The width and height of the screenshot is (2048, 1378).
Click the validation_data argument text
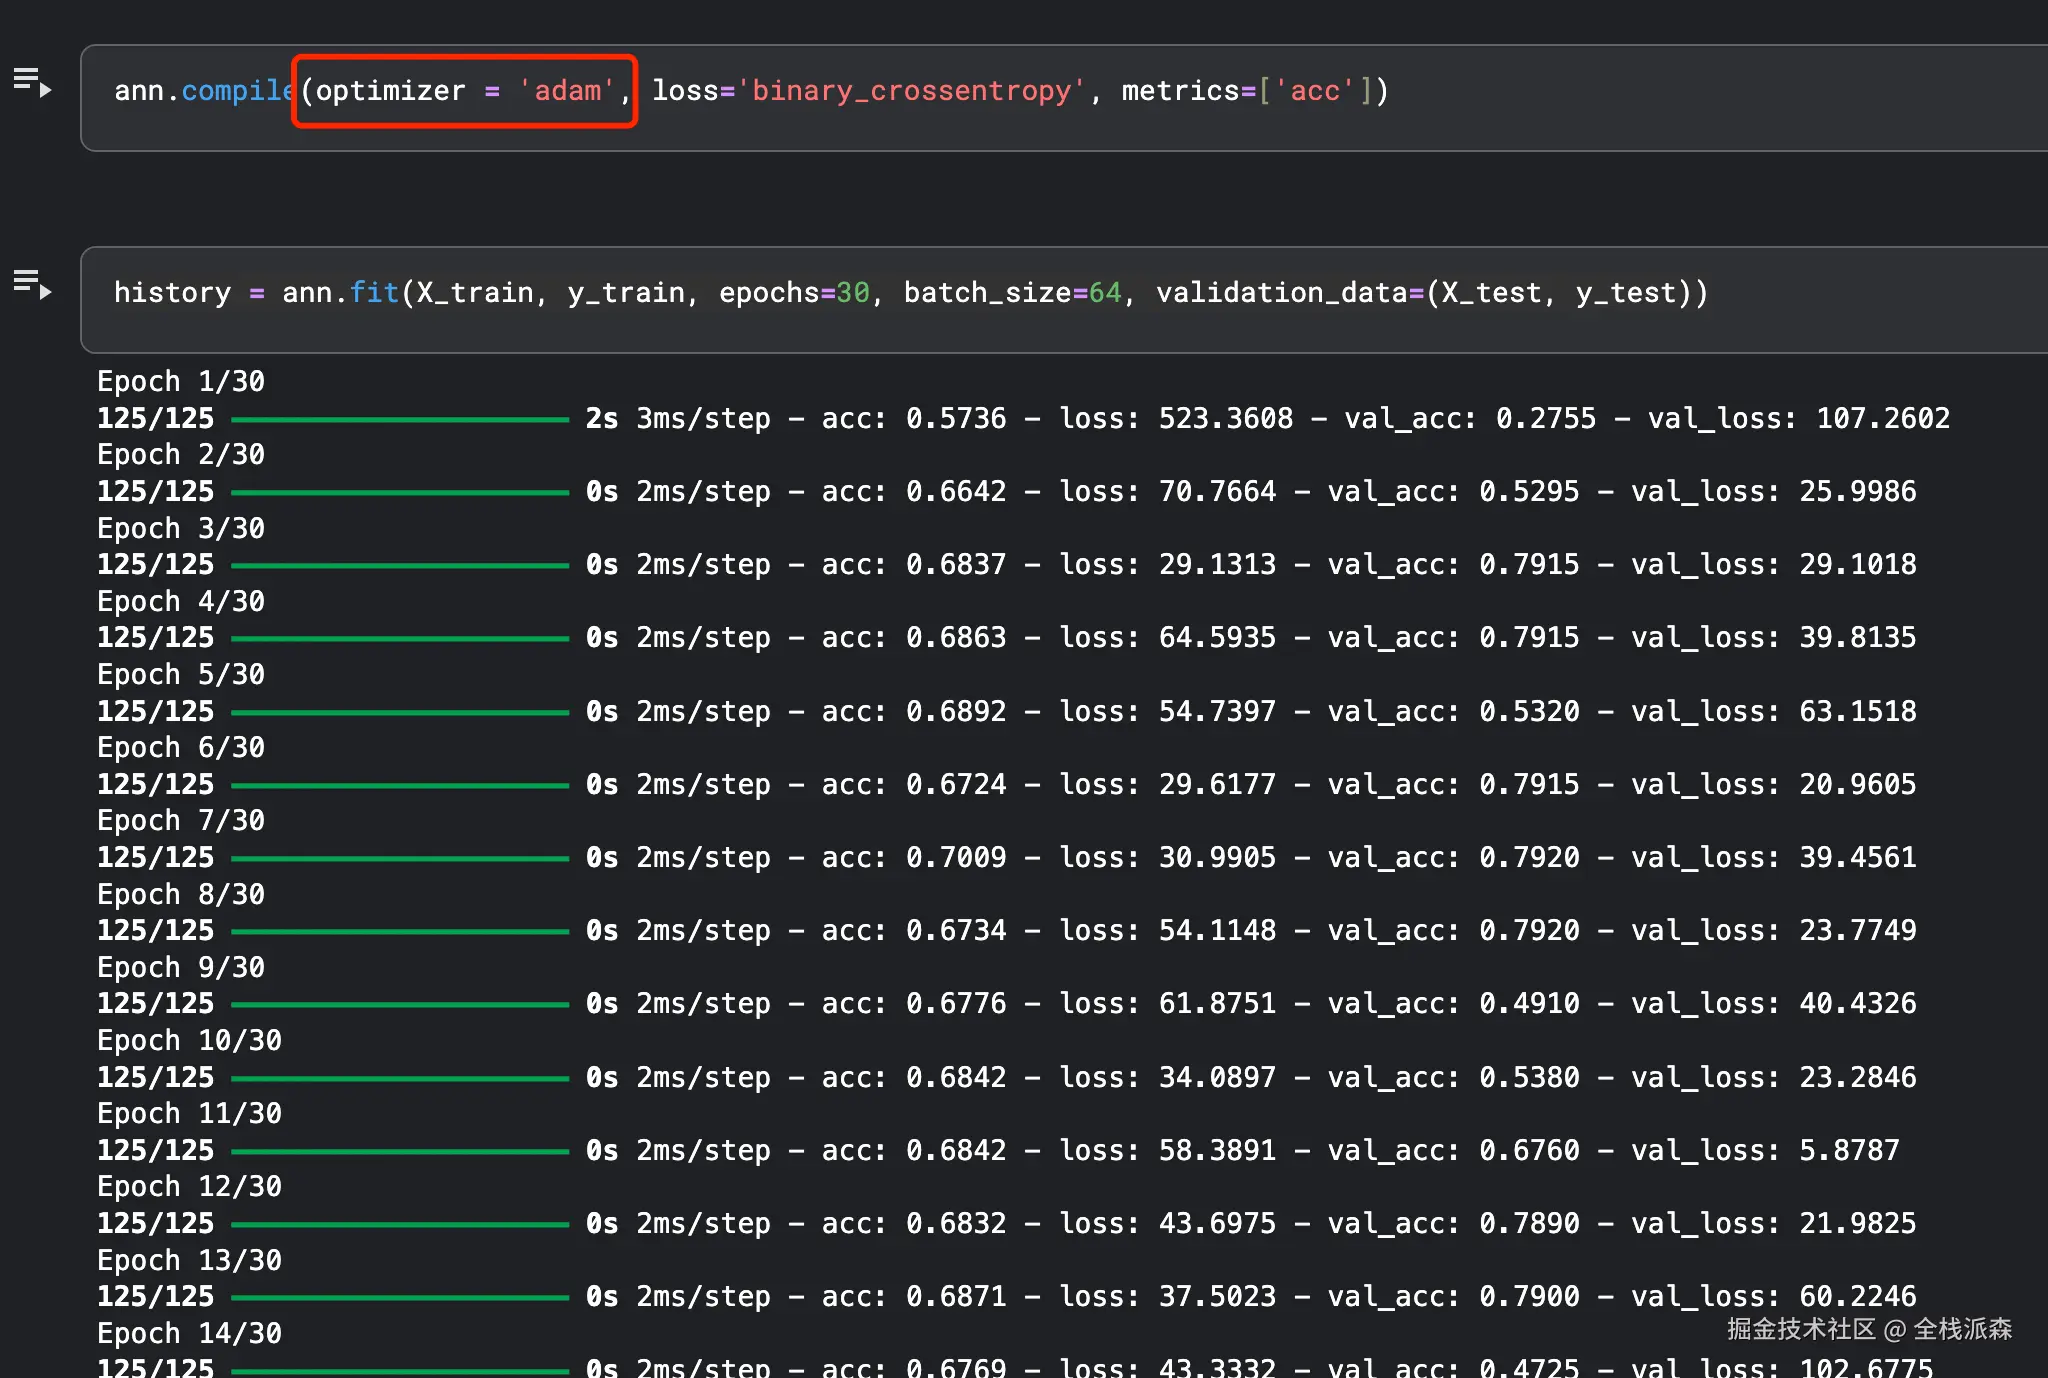pos(1281,293)
